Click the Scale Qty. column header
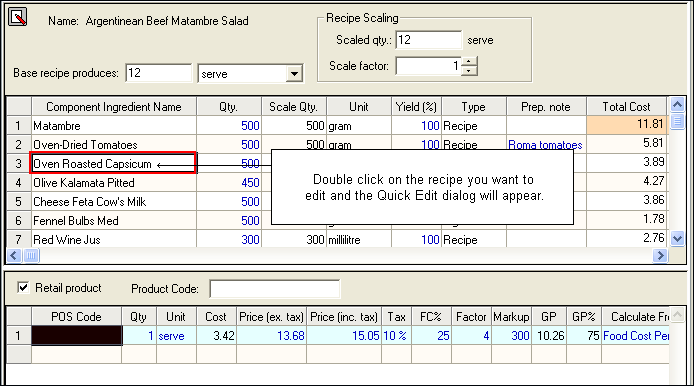Image resolution: width=694 pixels, height=386 pixels. point(294,107)
